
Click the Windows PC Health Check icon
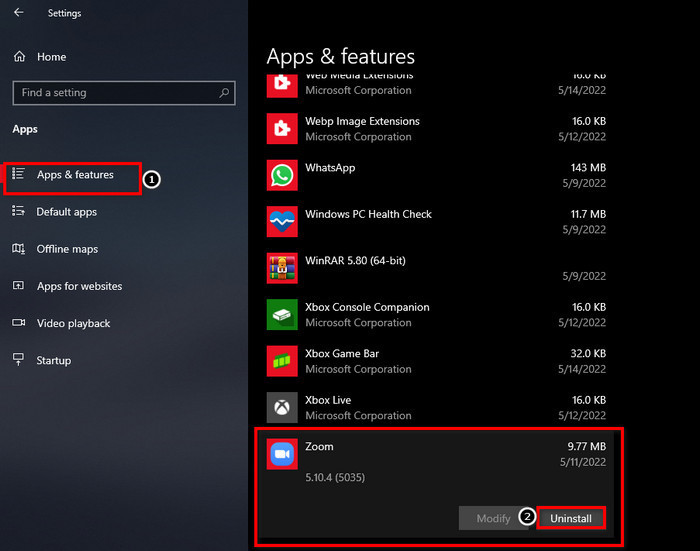282,221
